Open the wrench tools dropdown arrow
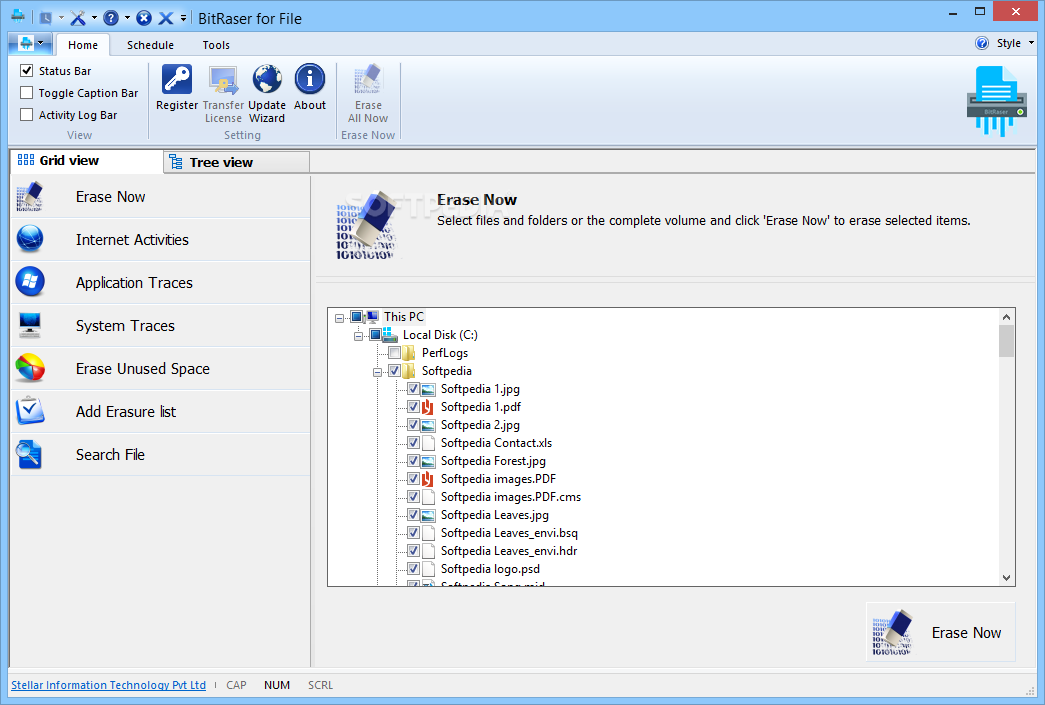Image resolution: width=1045 pixels, height=705 pixels. (94, 18)
